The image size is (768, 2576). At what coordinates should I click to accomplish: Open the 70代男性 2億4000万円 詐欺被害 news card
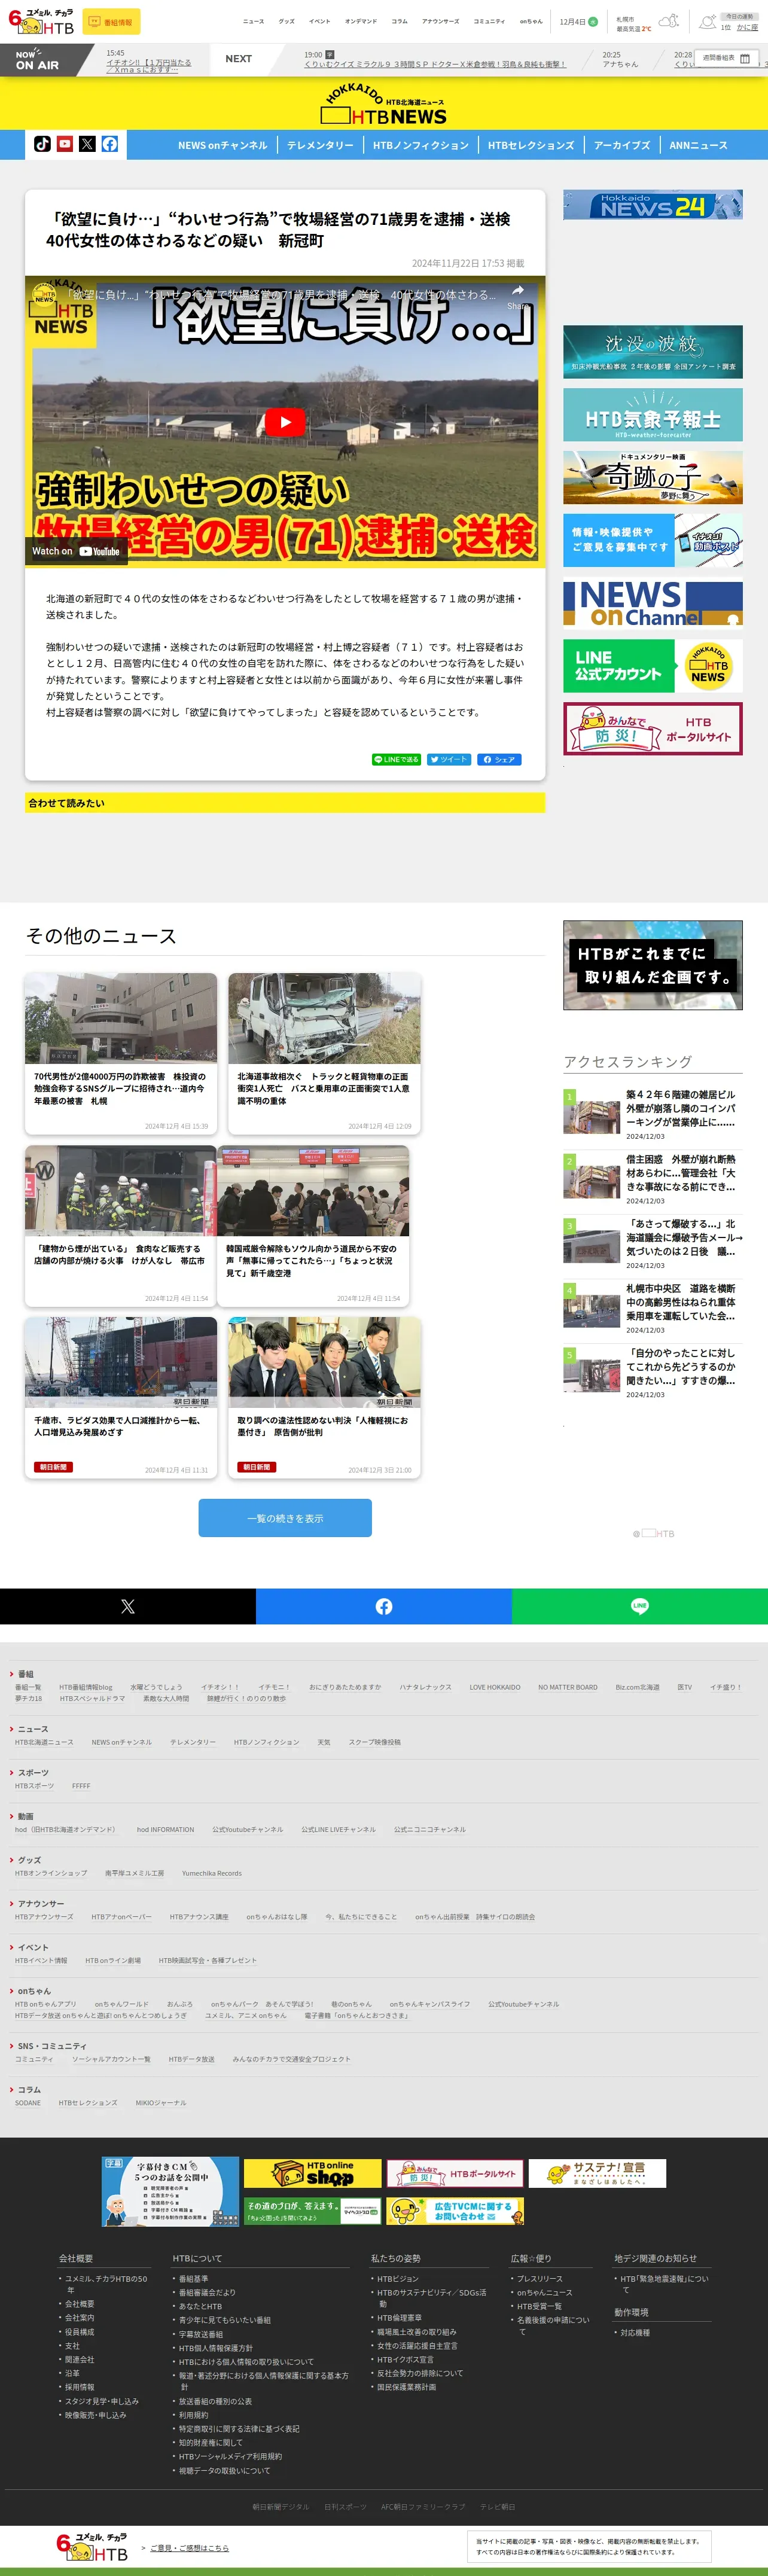(x=121, y=1054)
